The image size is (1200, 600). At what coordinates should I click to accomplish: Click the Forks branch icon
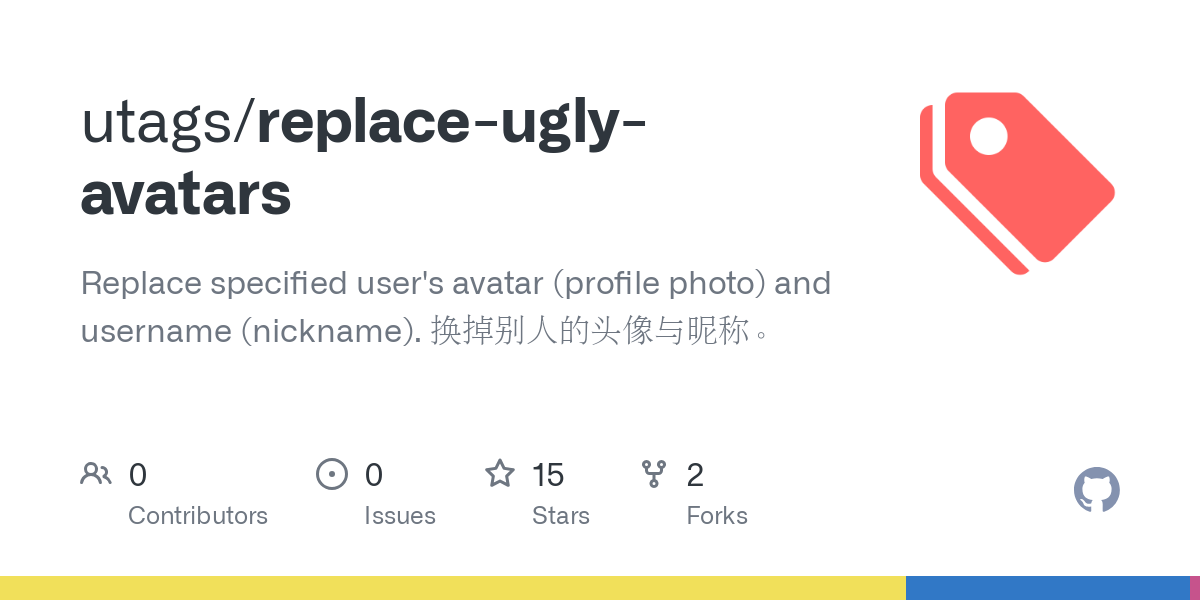click(x=654, y=473)
